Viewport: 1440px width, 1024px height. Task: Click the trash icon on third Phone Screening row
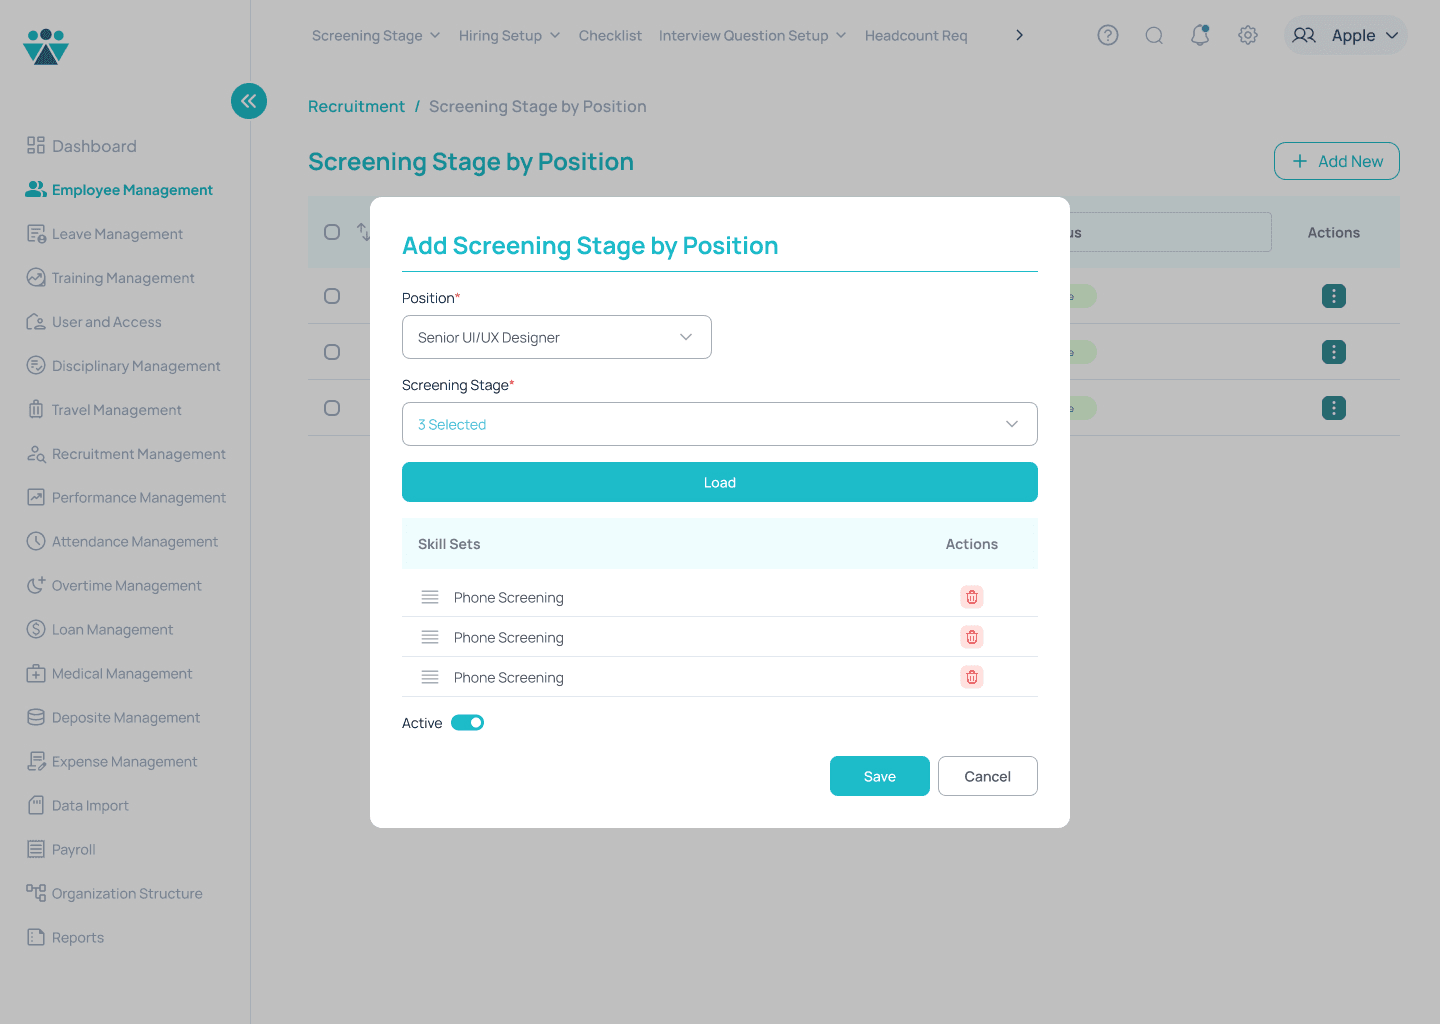(971, 677)
